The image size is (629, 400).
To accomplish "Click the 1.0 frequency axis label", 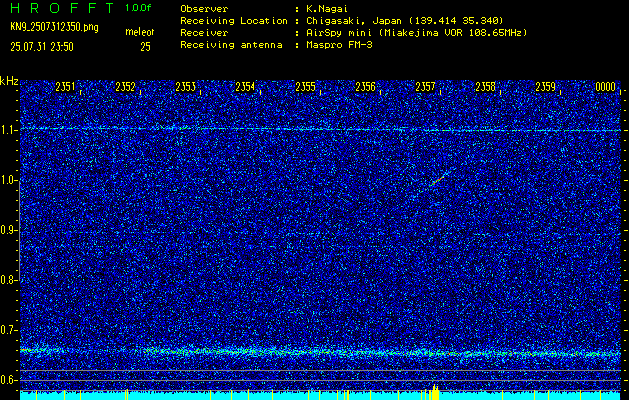I will click(8, 180).
